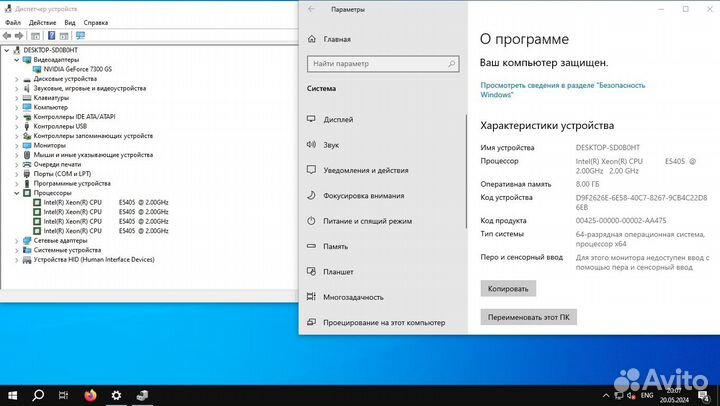Expand the Контроллеры USB node
Screen dimensions: 720x406
[17, 126]
